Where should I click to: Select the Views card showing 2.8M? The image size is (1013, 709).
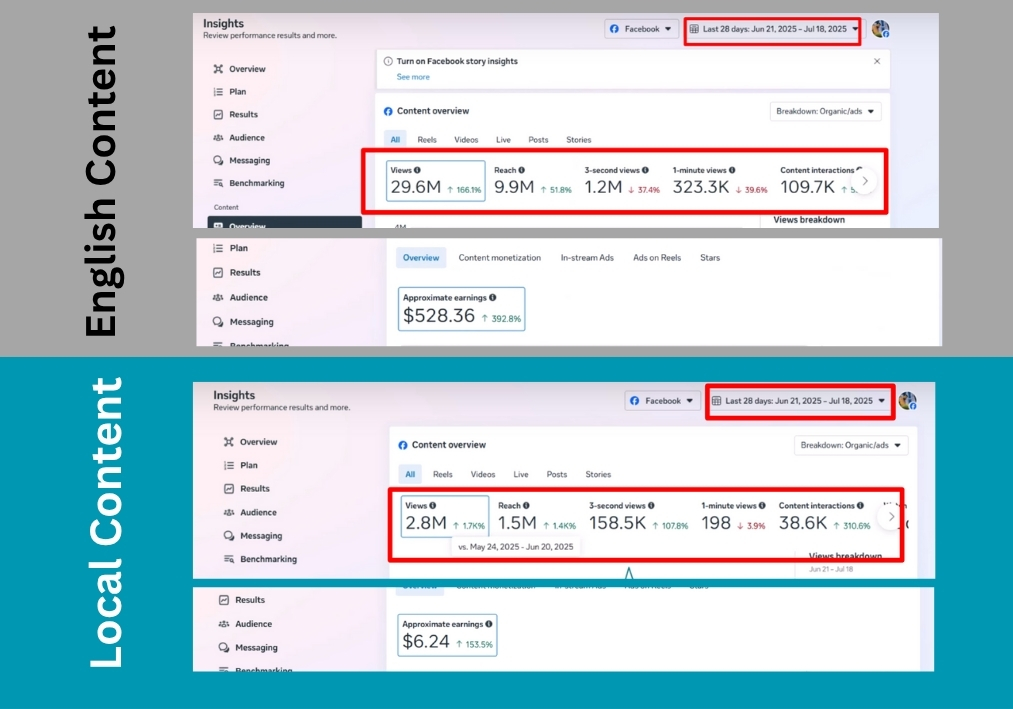coord(444,516)
